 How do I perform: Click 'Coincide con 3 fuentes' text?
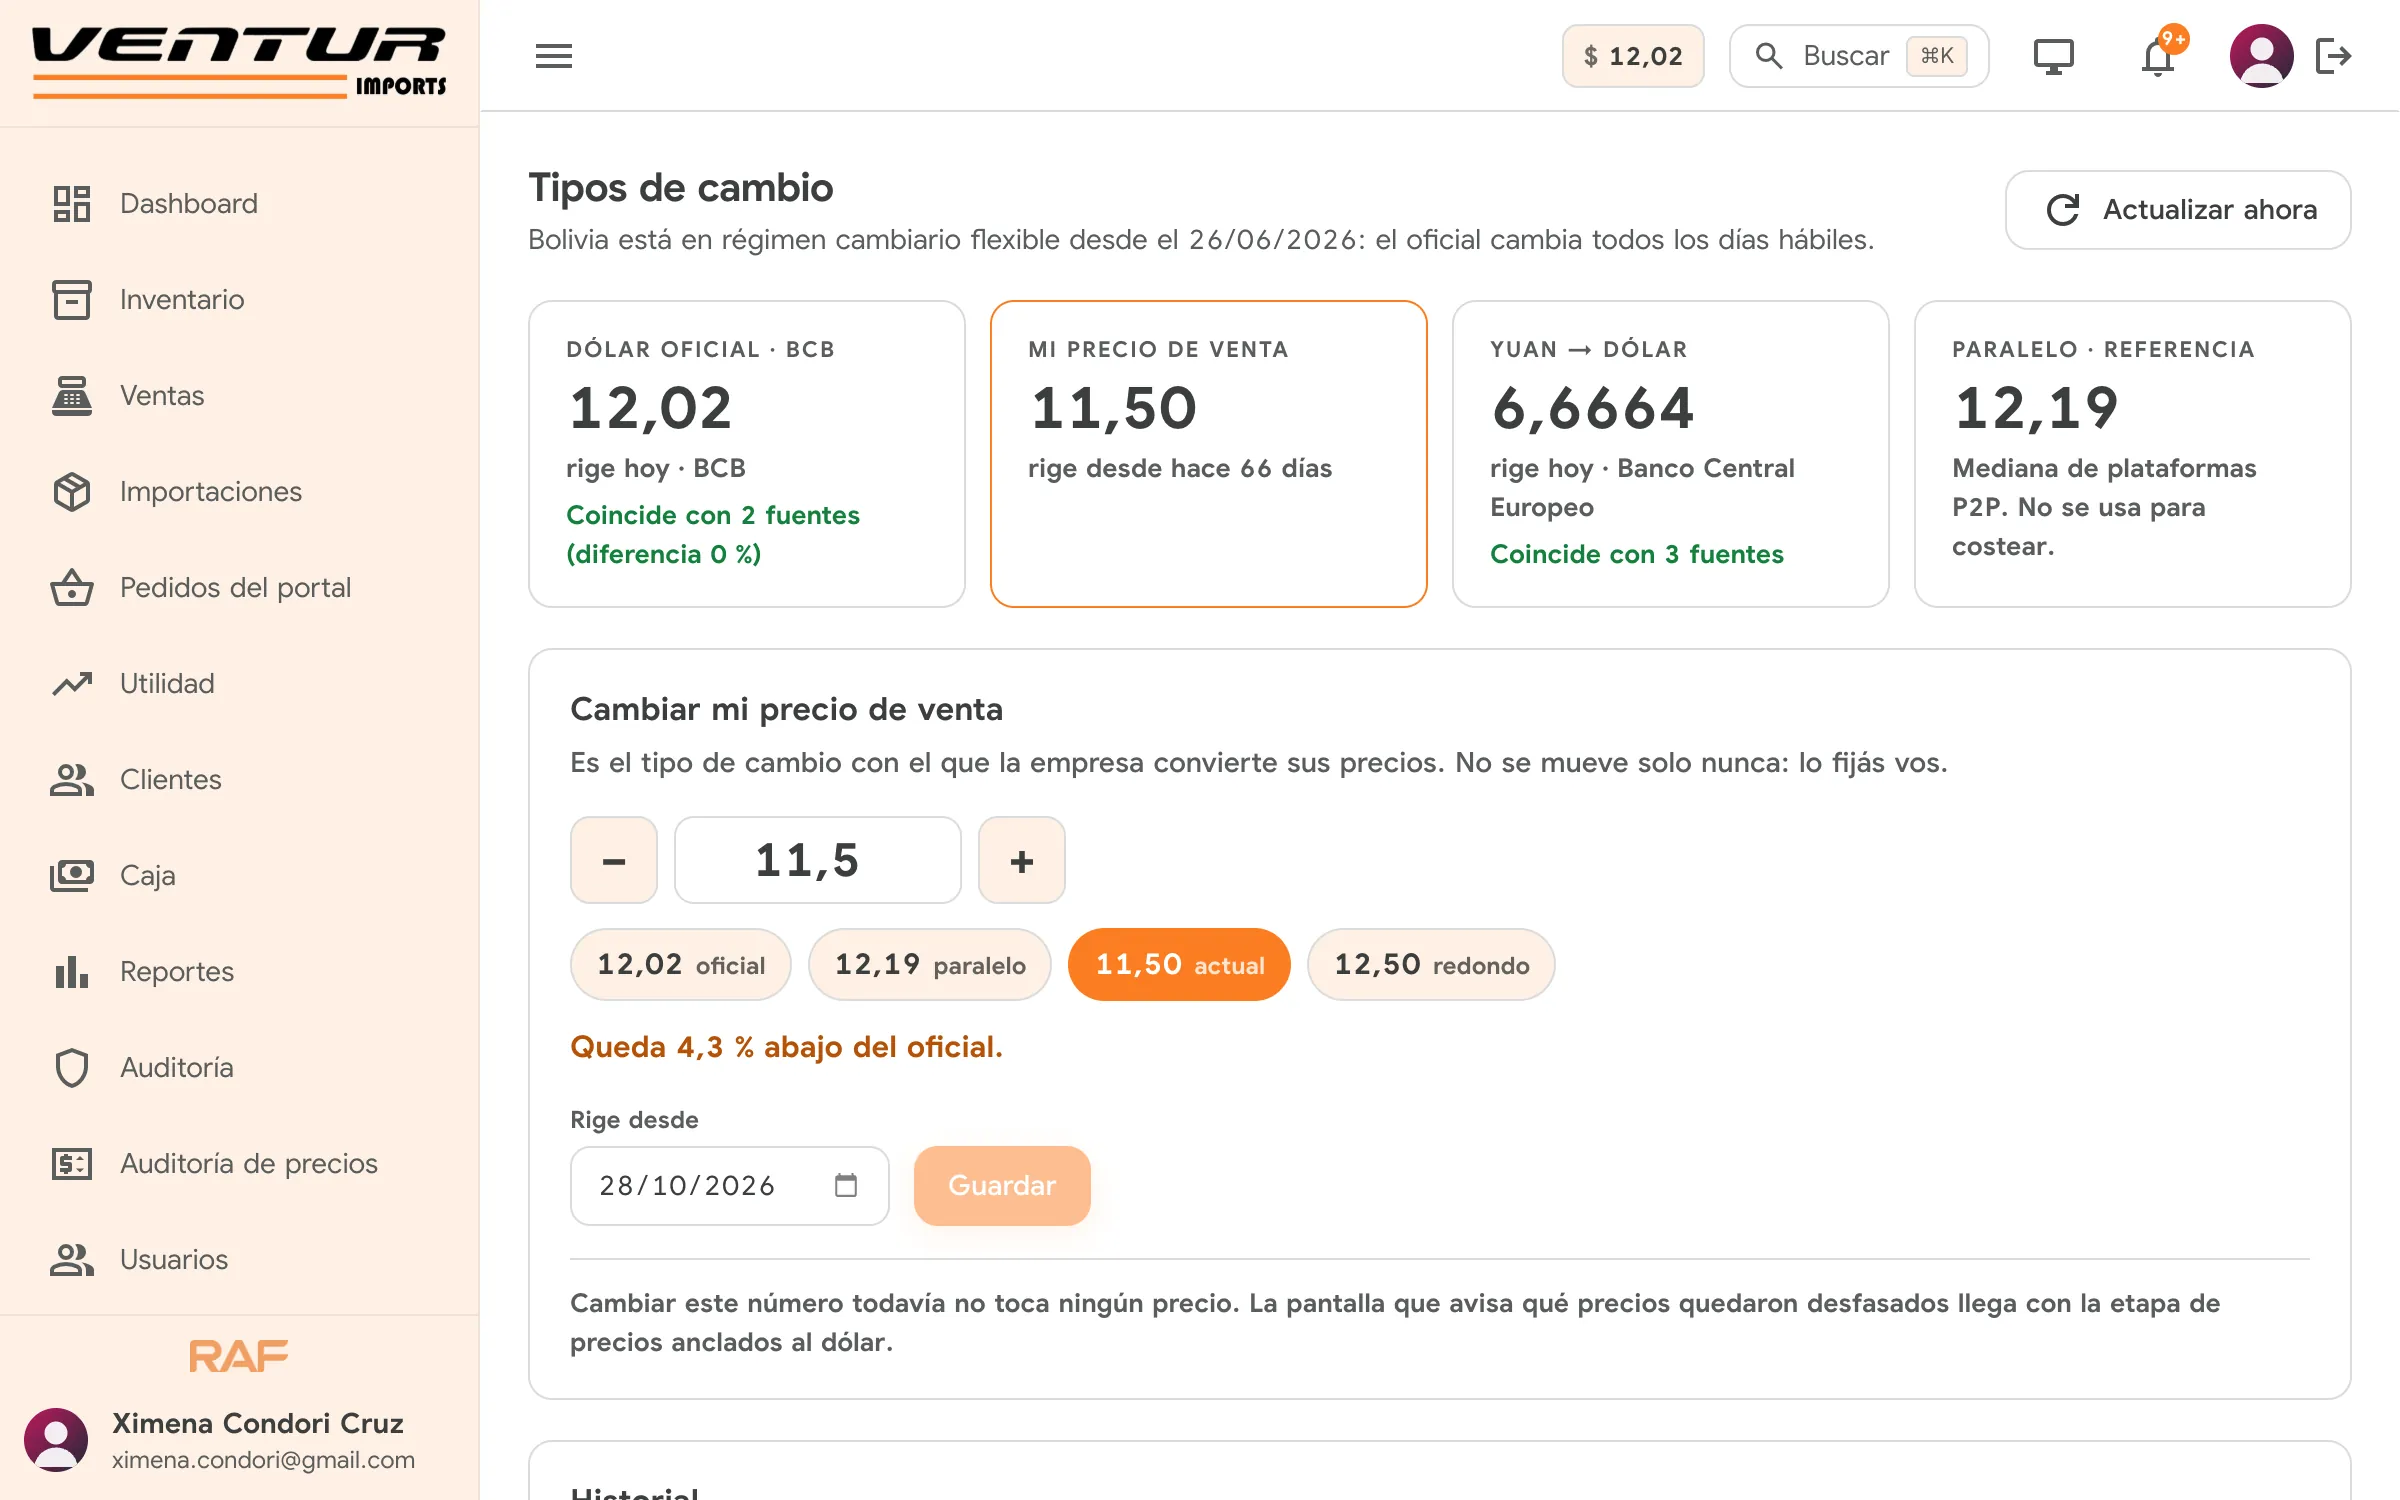pos(1637,555)
